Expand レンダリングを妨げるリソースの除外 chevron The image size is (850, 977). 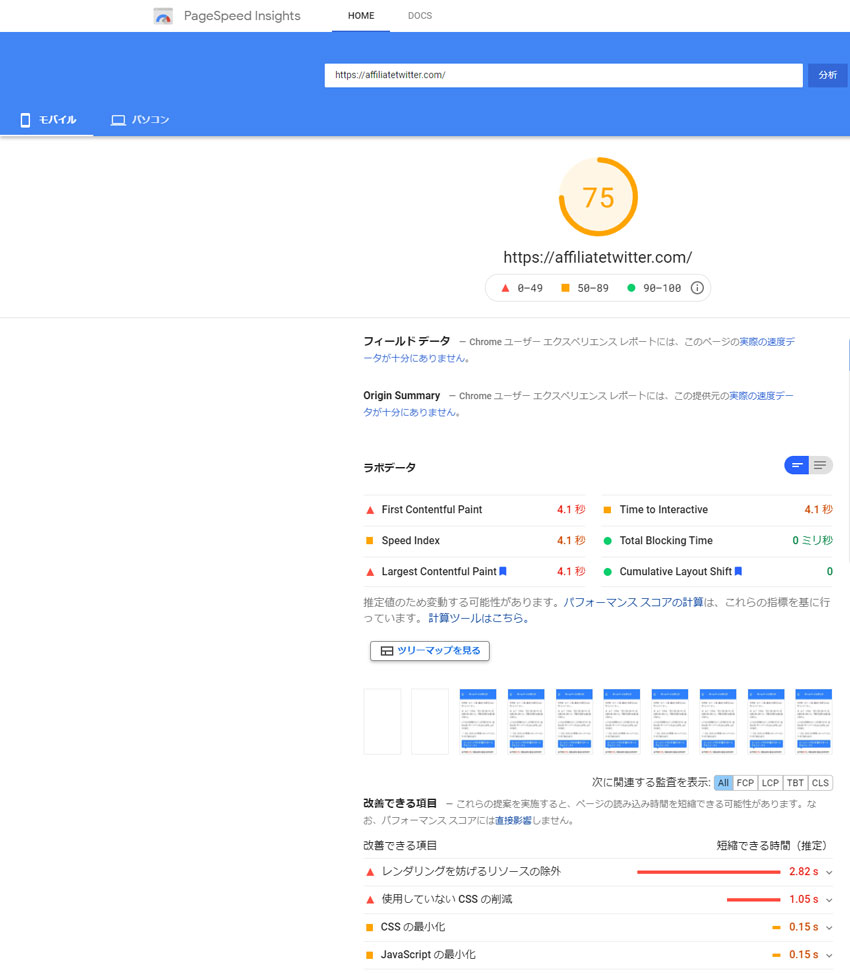[829, 872]
